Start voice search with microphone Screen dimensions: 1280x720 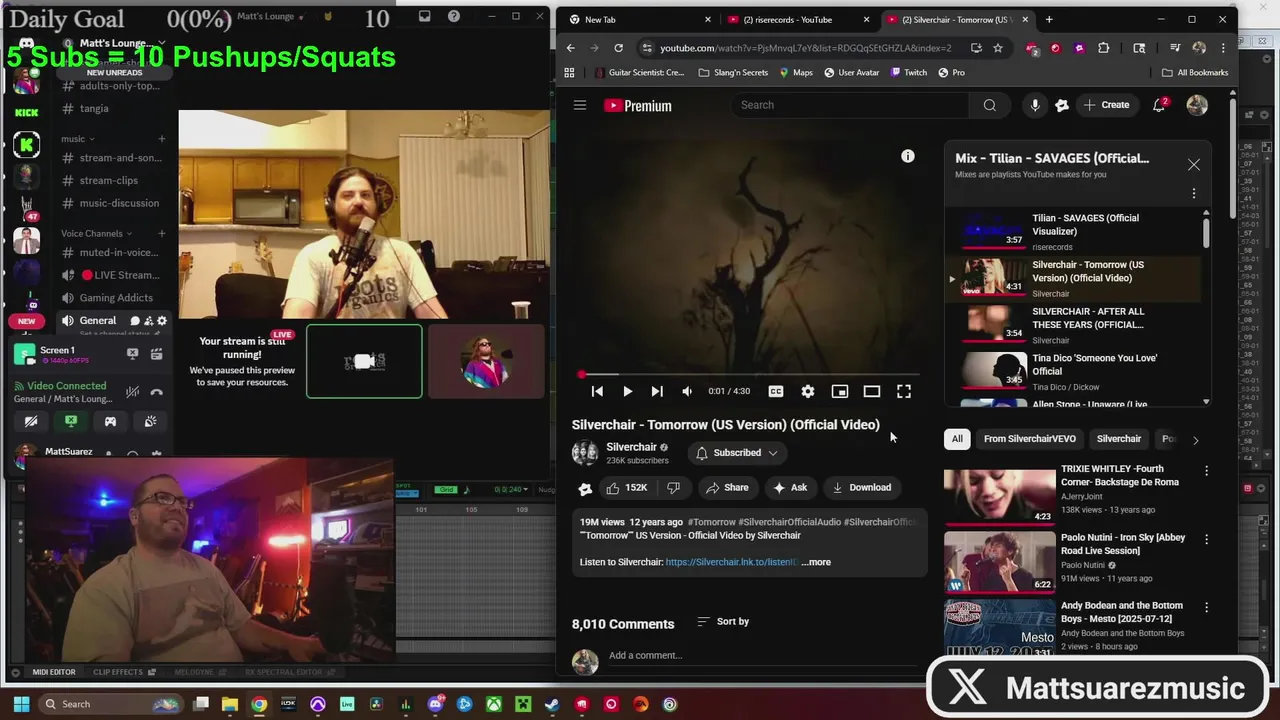click(1035, 105)
